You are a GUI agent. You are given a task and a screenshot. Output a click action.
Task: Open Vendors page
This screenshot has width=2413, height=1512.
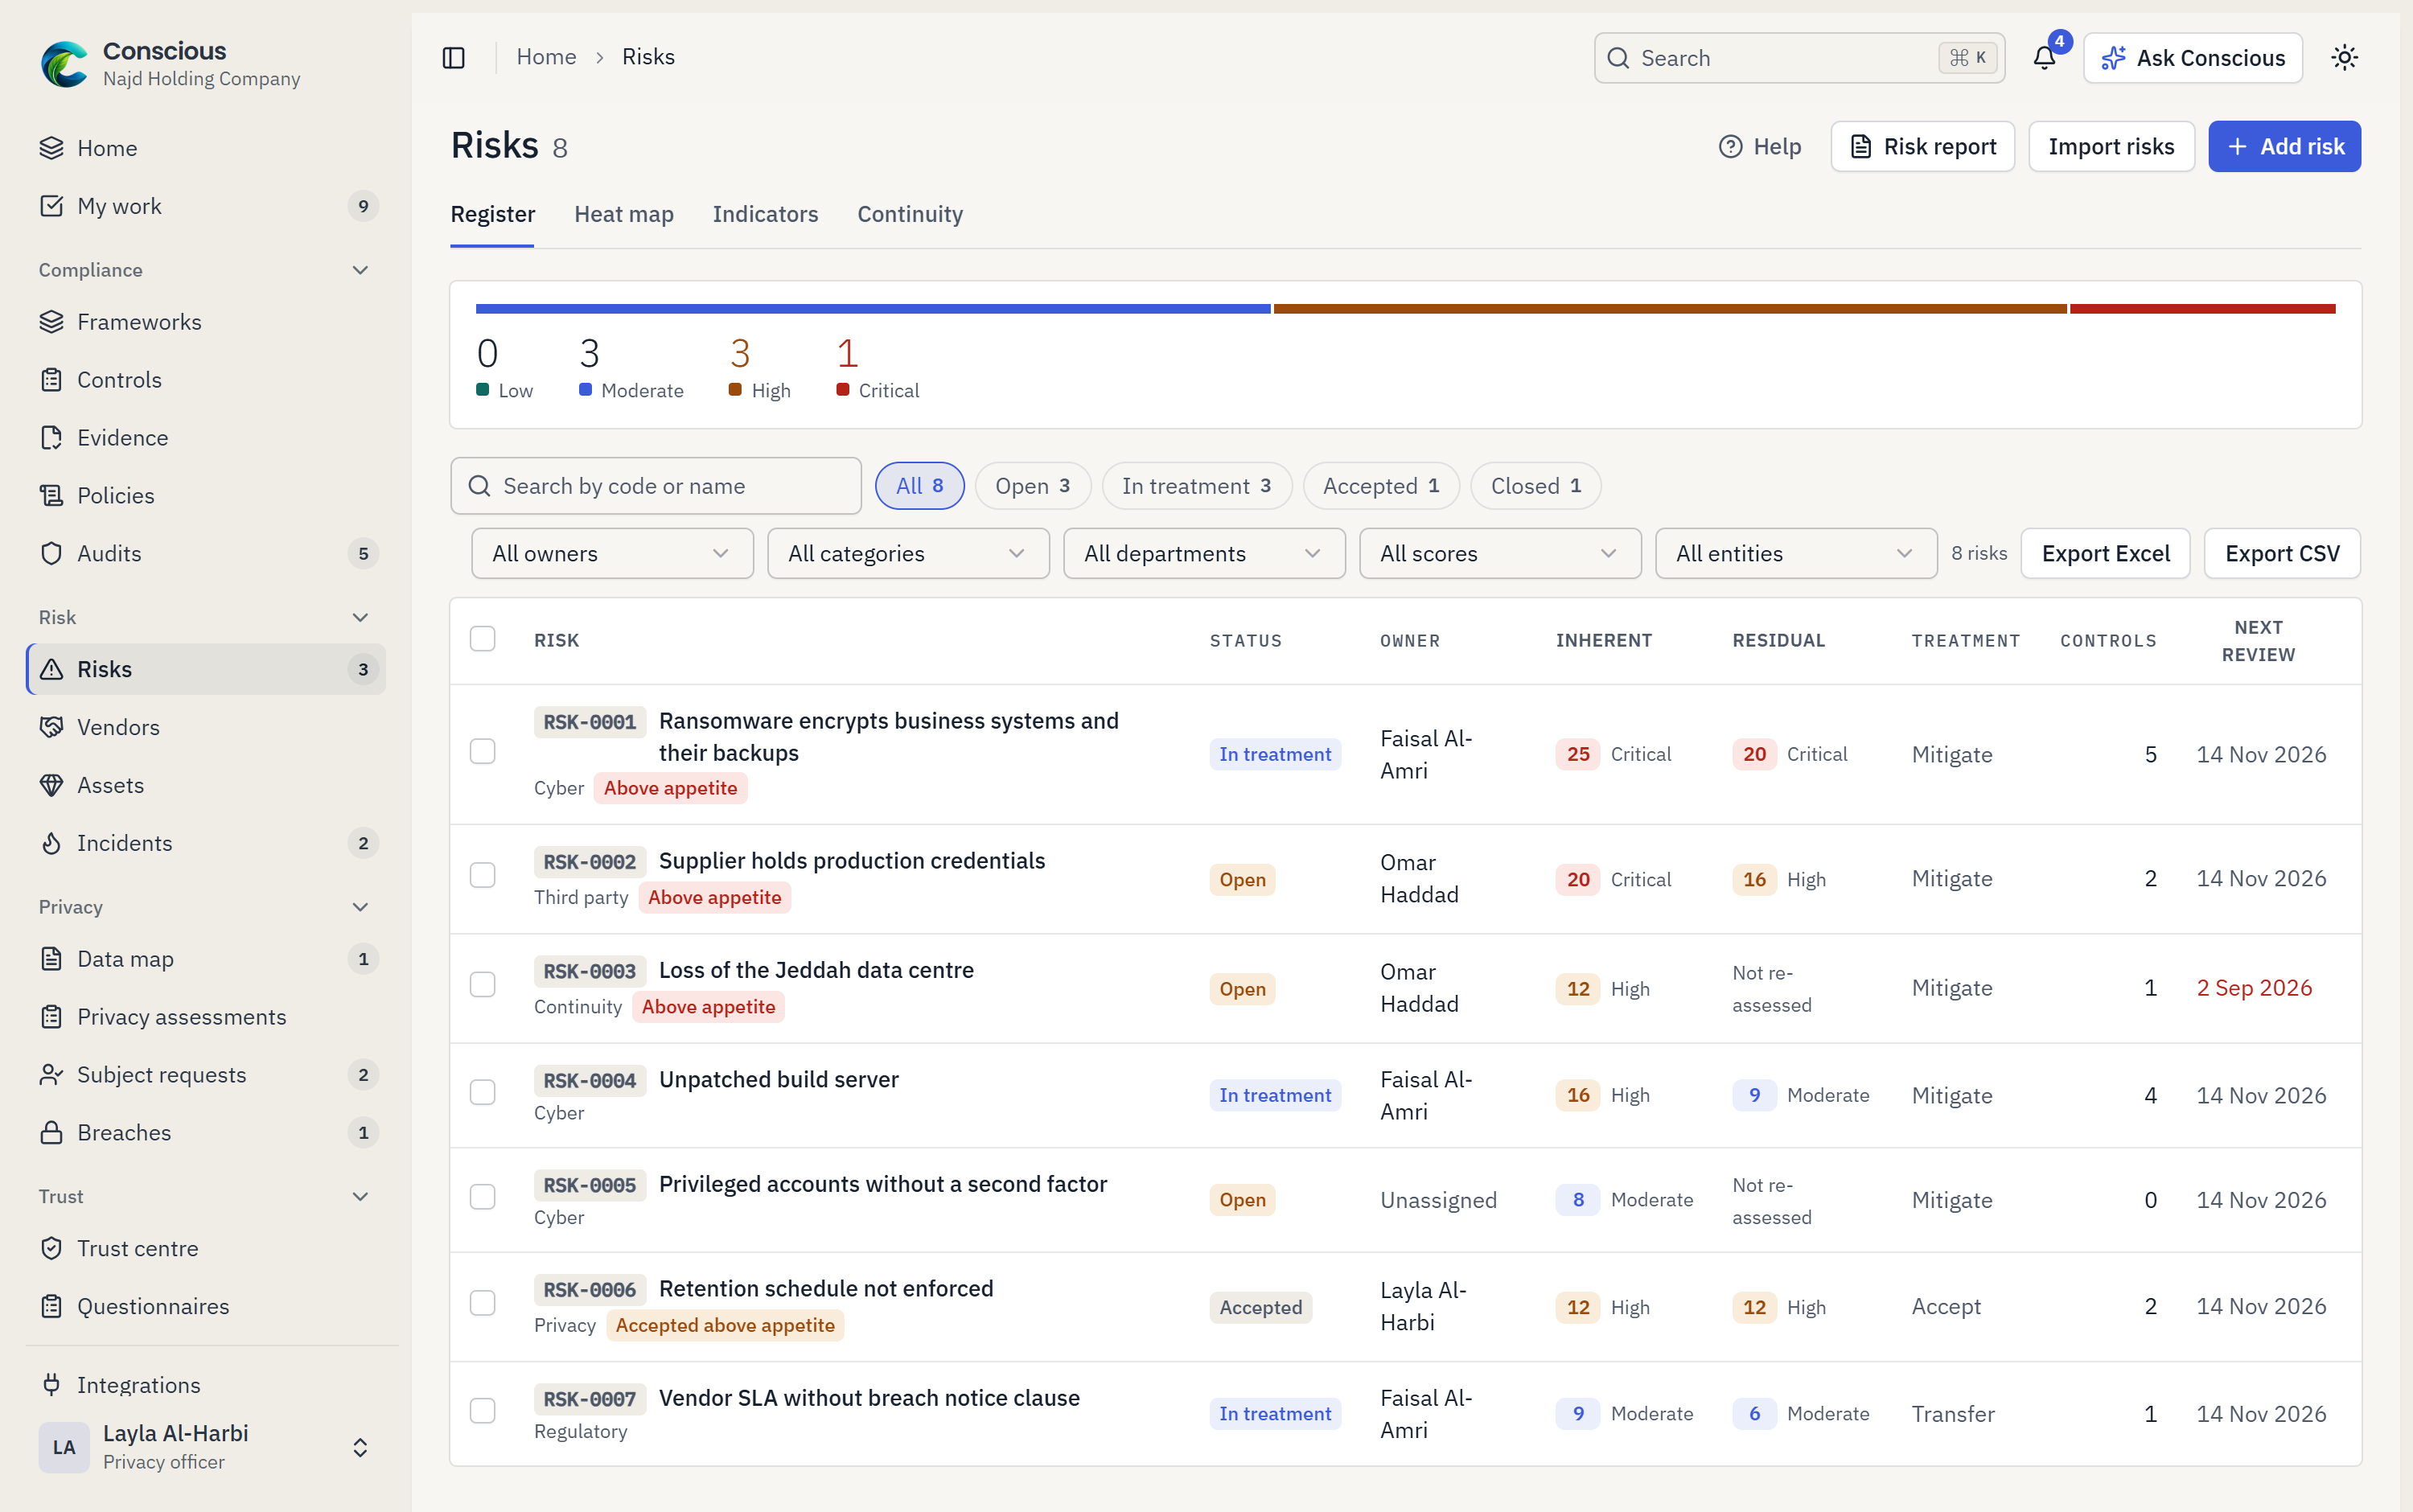205,728
